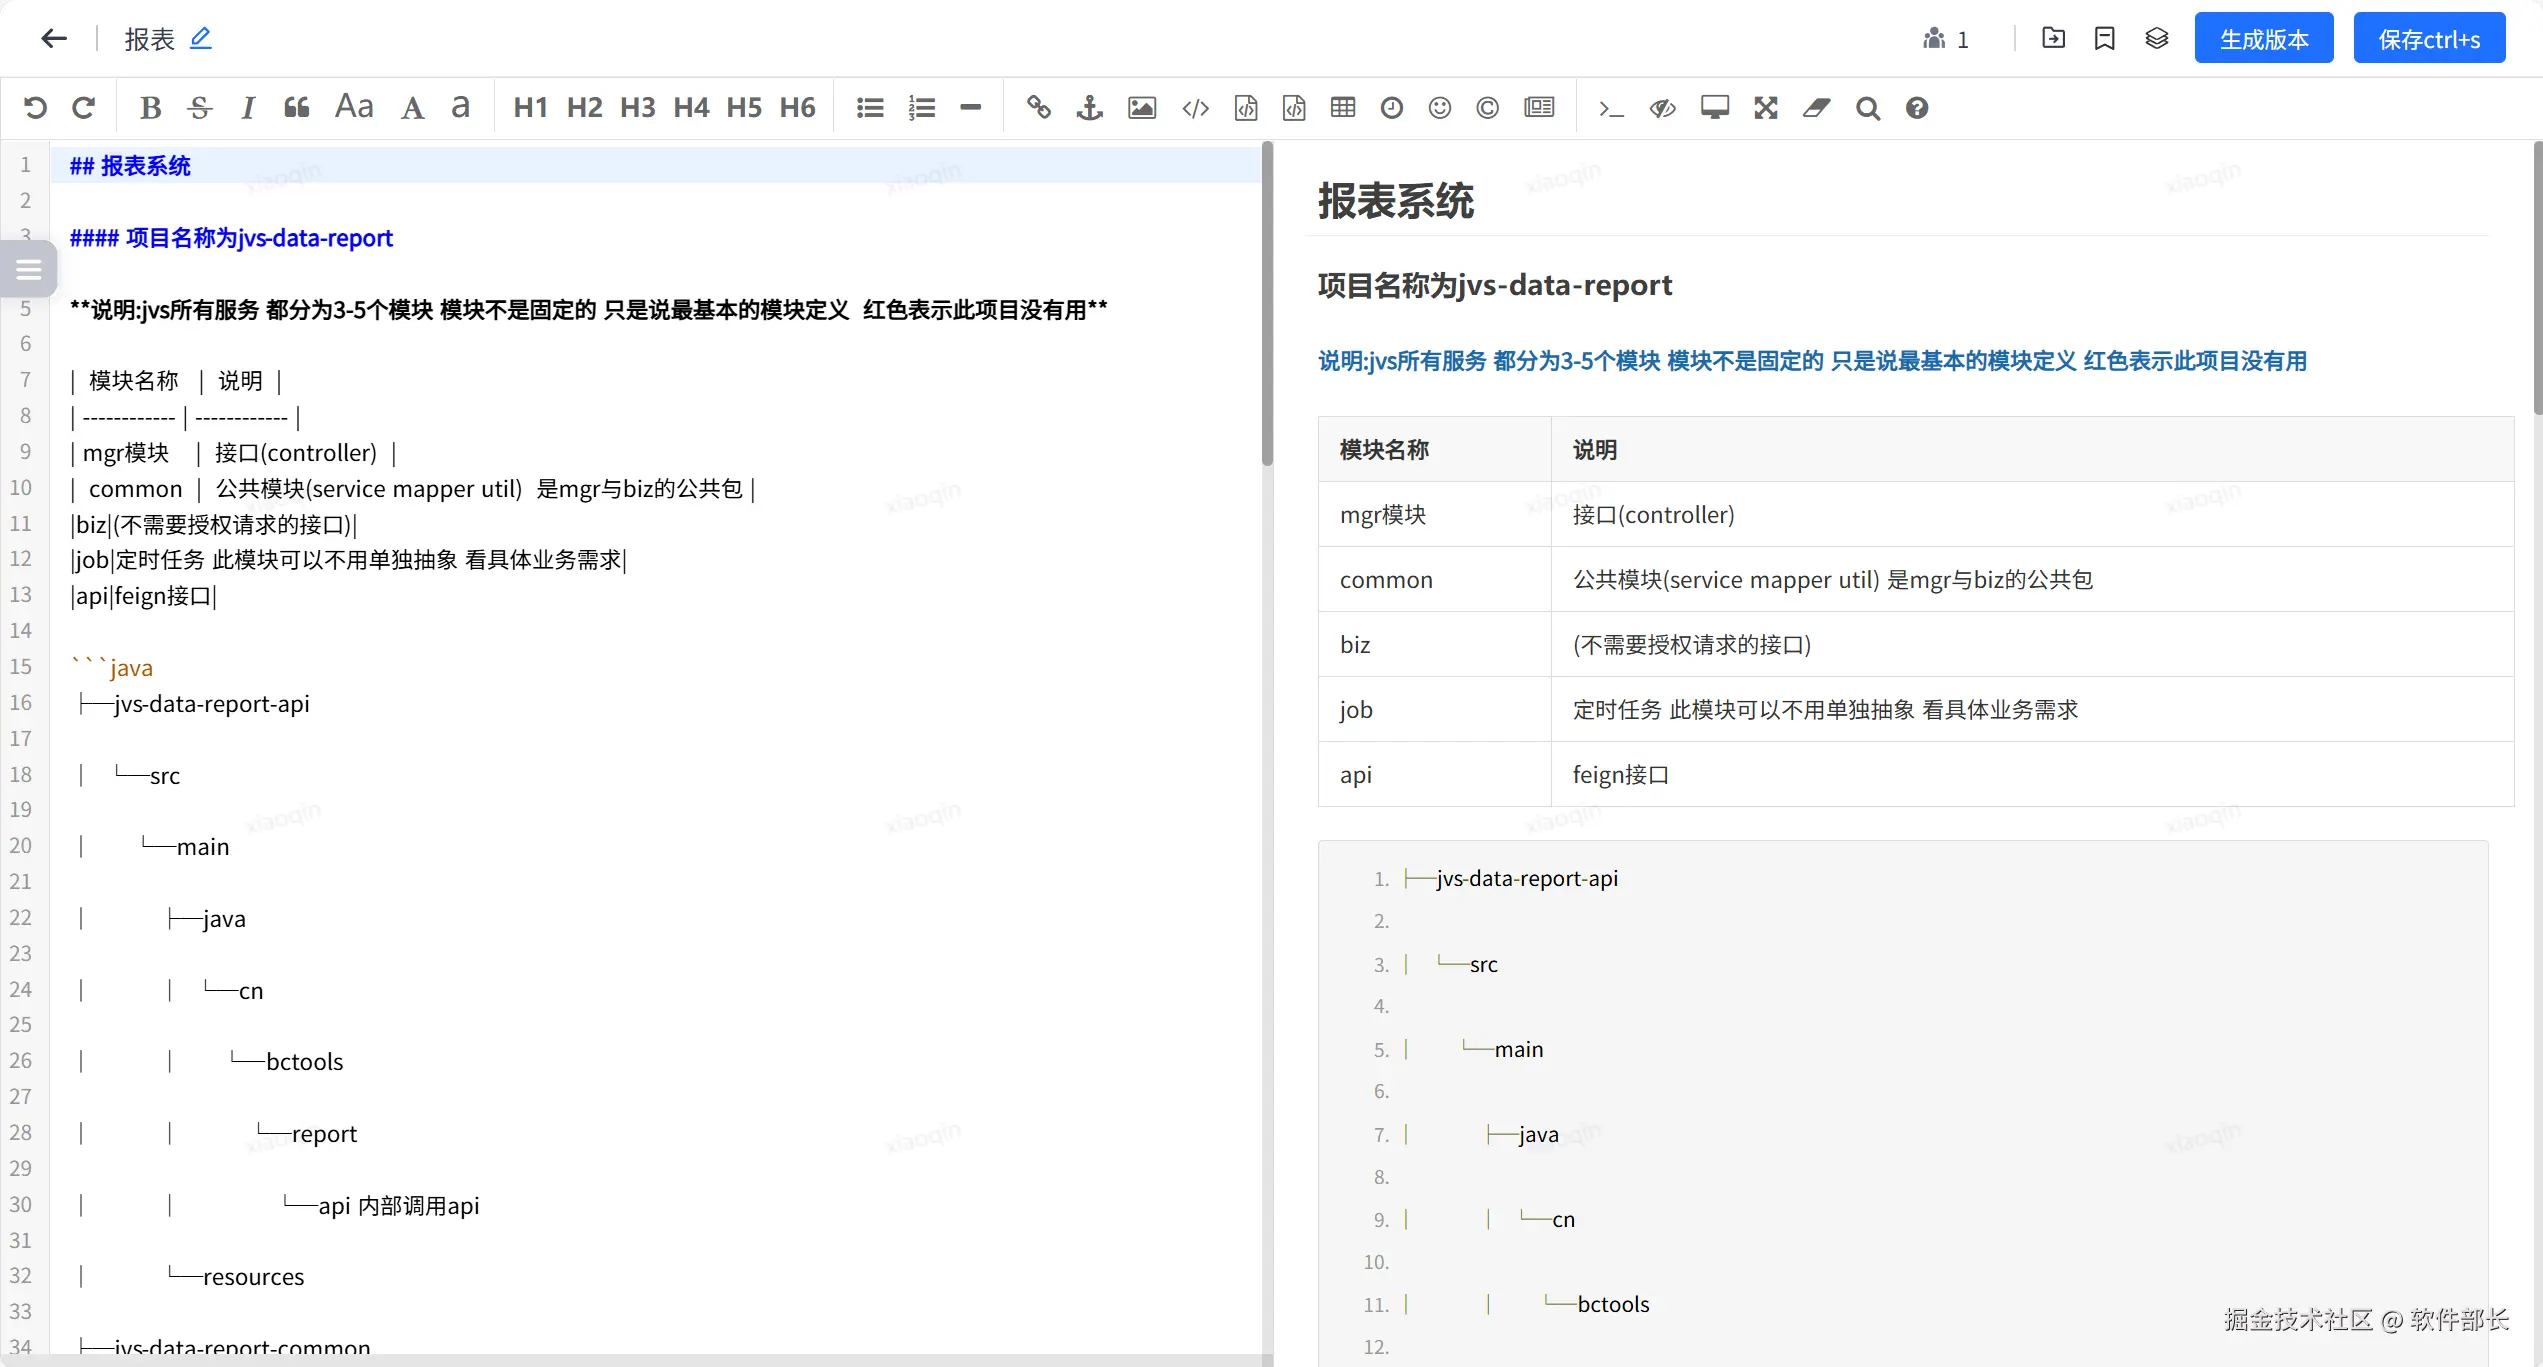This screenshot has width=2543, height=1367.
Task: Open the help question mark
Action: (x=1916, y=108)
